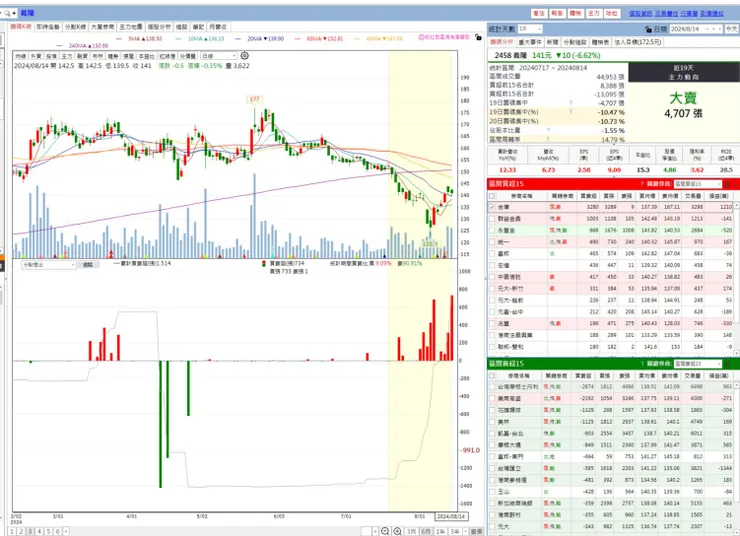Click the 20MA blue line legend swatch
This screenshot has height=536, width=740.
[x=238, y=39]
